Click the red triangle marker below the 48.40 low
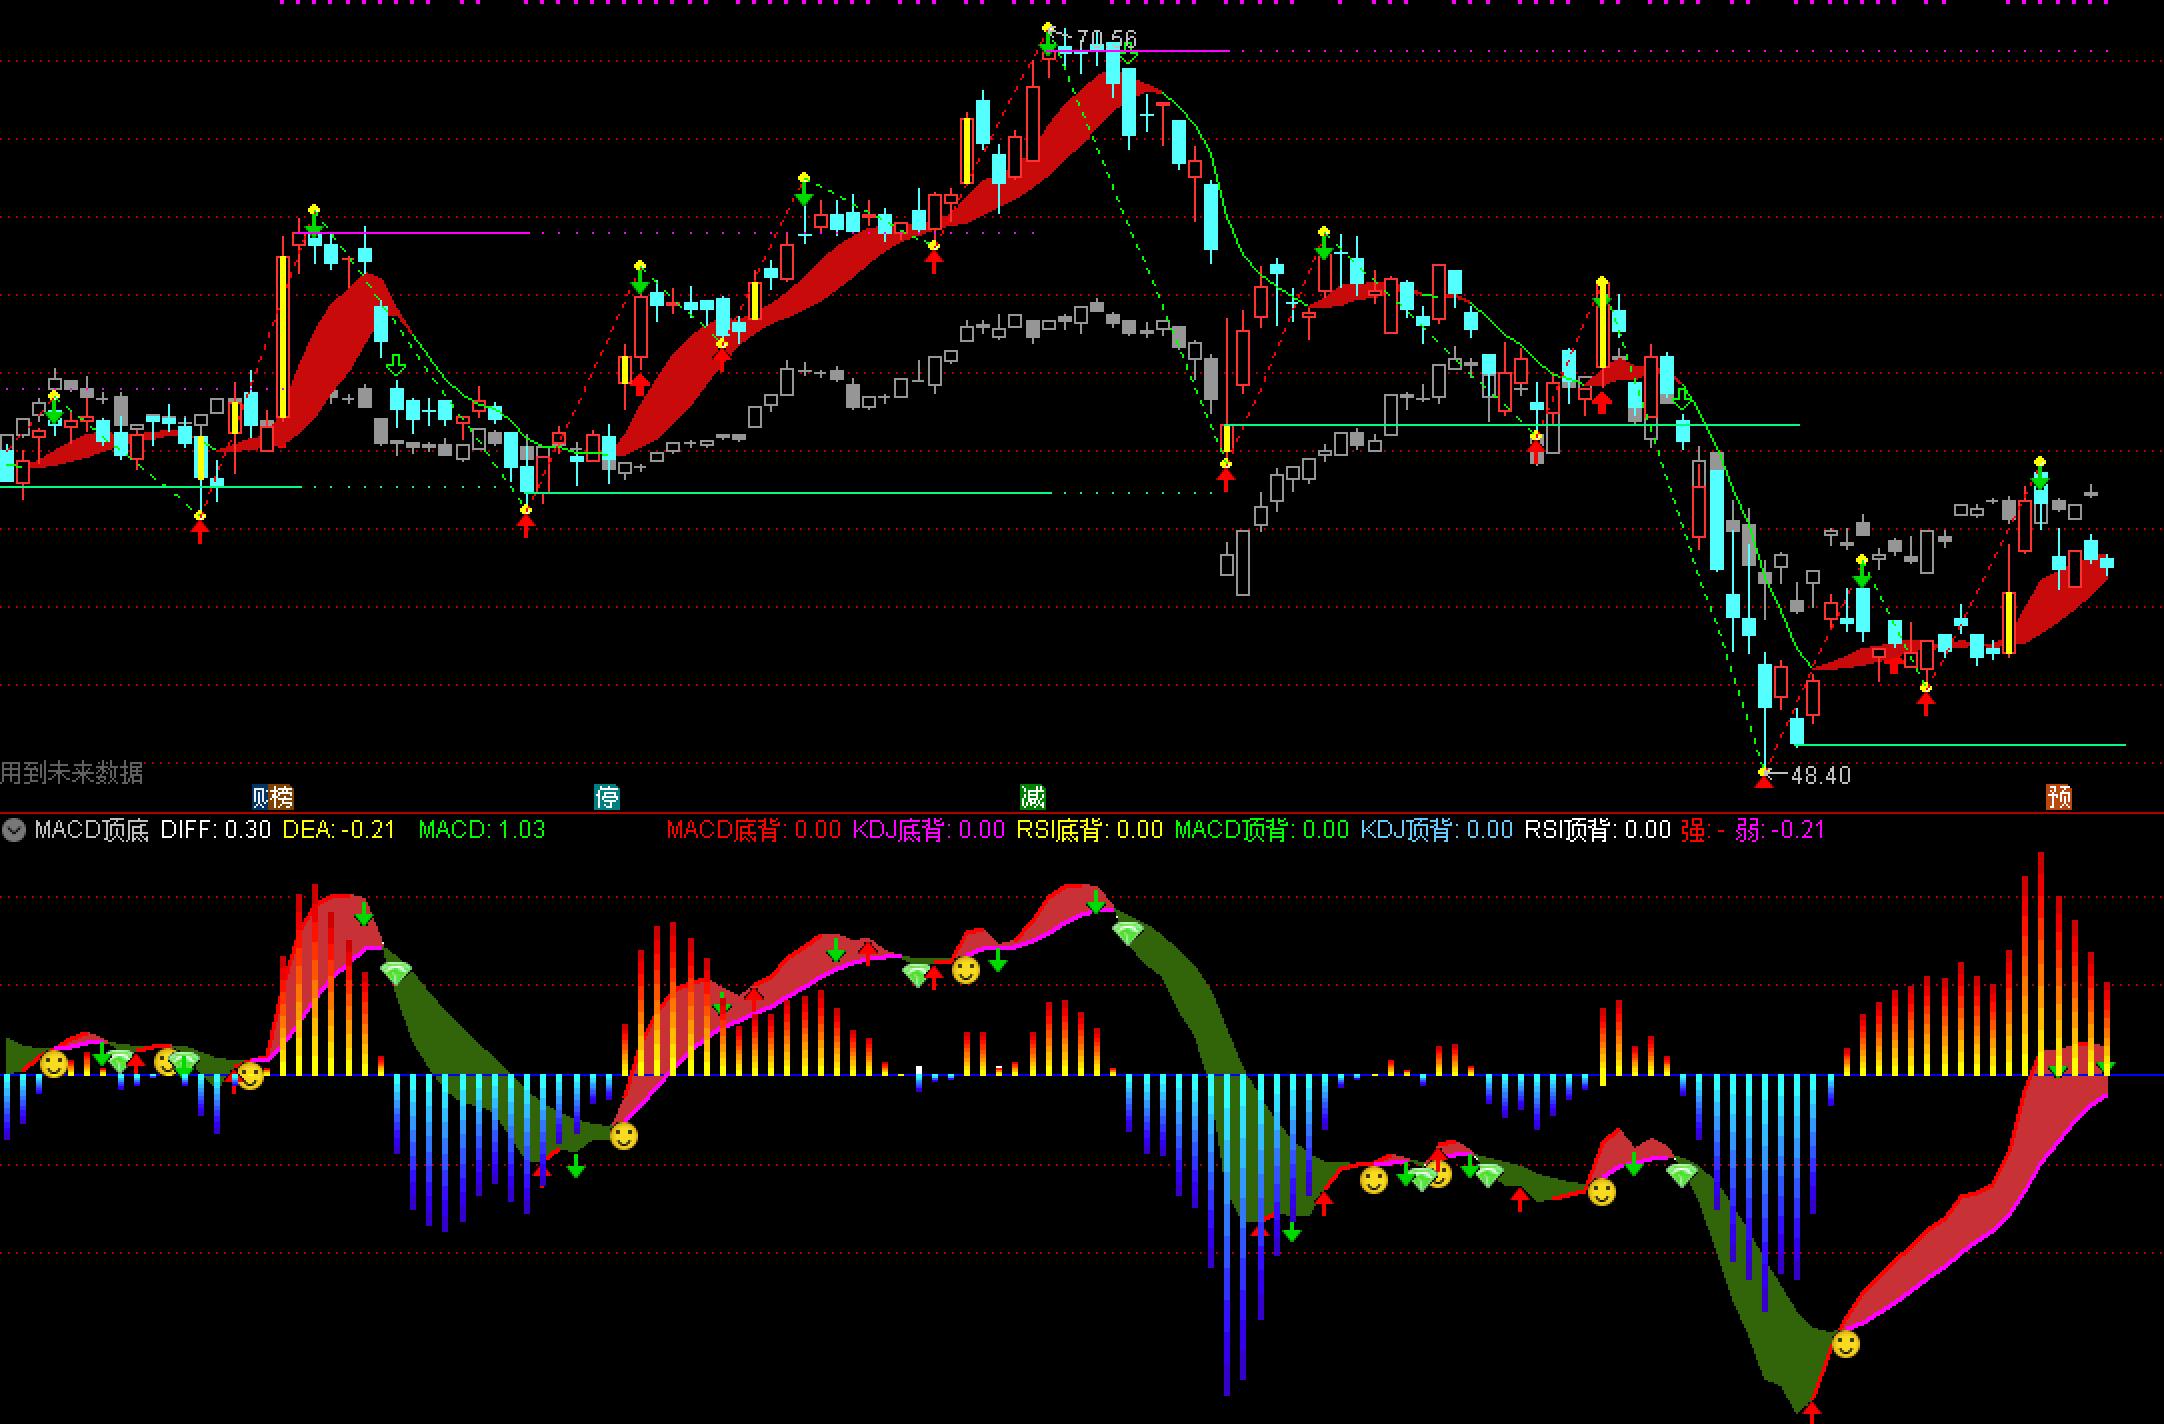The image size is (2164, 1424). (x=1764, y=783)
